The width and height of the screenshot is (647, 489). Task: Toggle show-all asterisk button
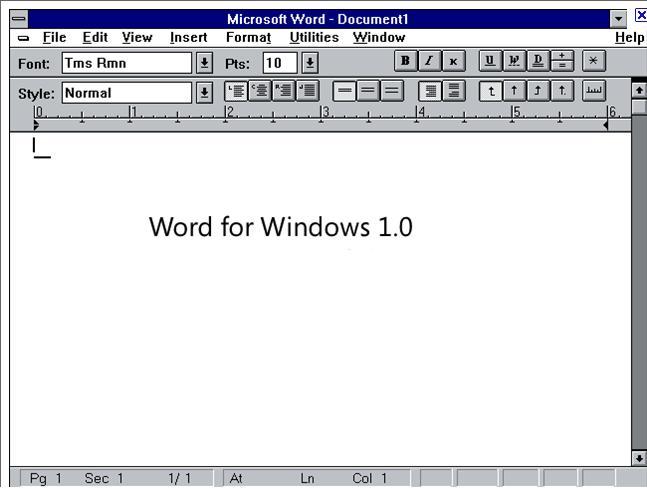click(x=593, y=61)
